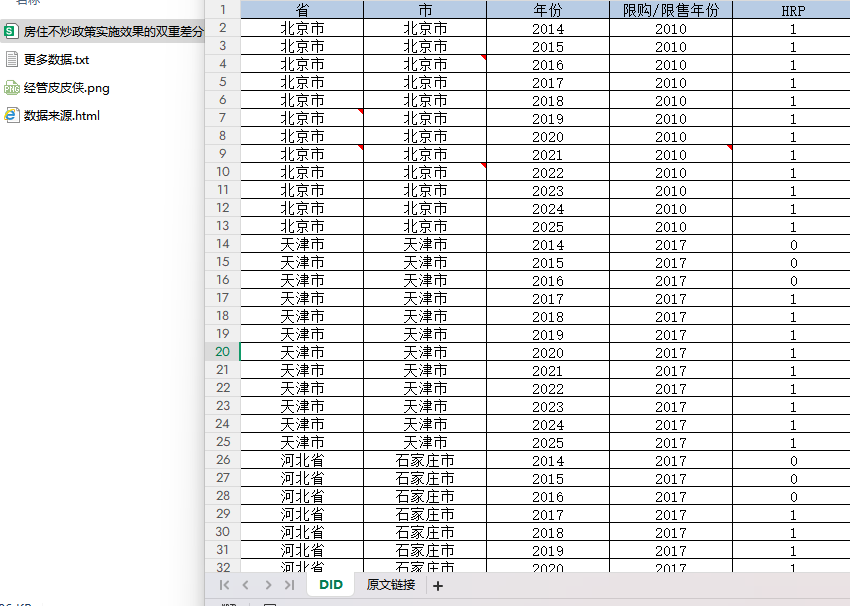Select row header number 14

click(x=223, y=244)
